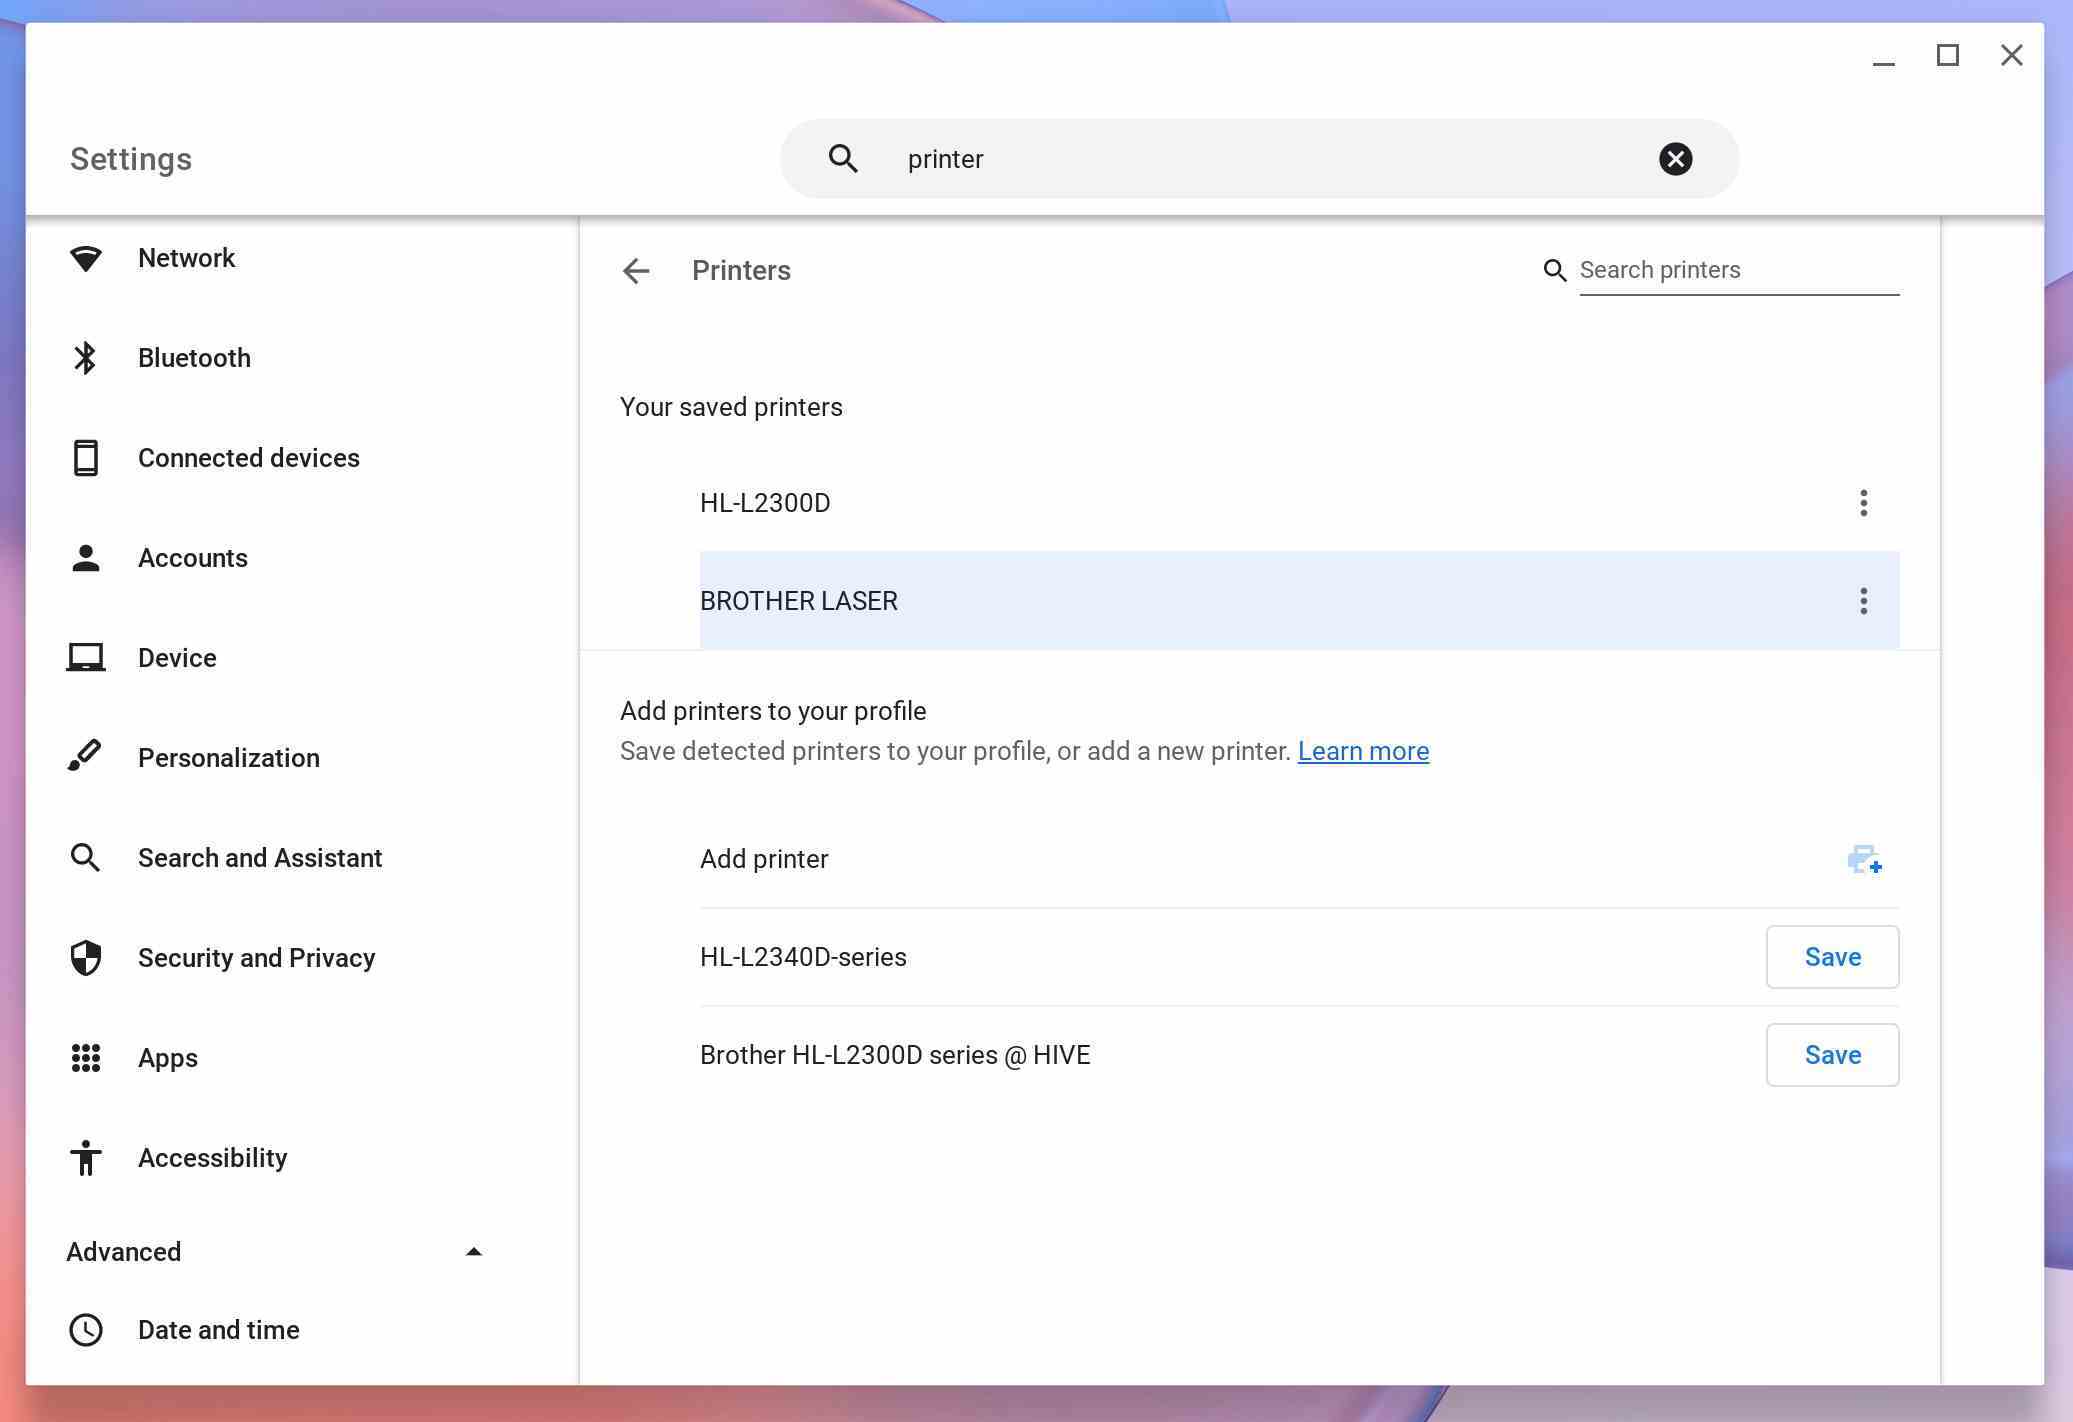
Task: Click the Accessibility settings icon
Action: pos(87,1156)
